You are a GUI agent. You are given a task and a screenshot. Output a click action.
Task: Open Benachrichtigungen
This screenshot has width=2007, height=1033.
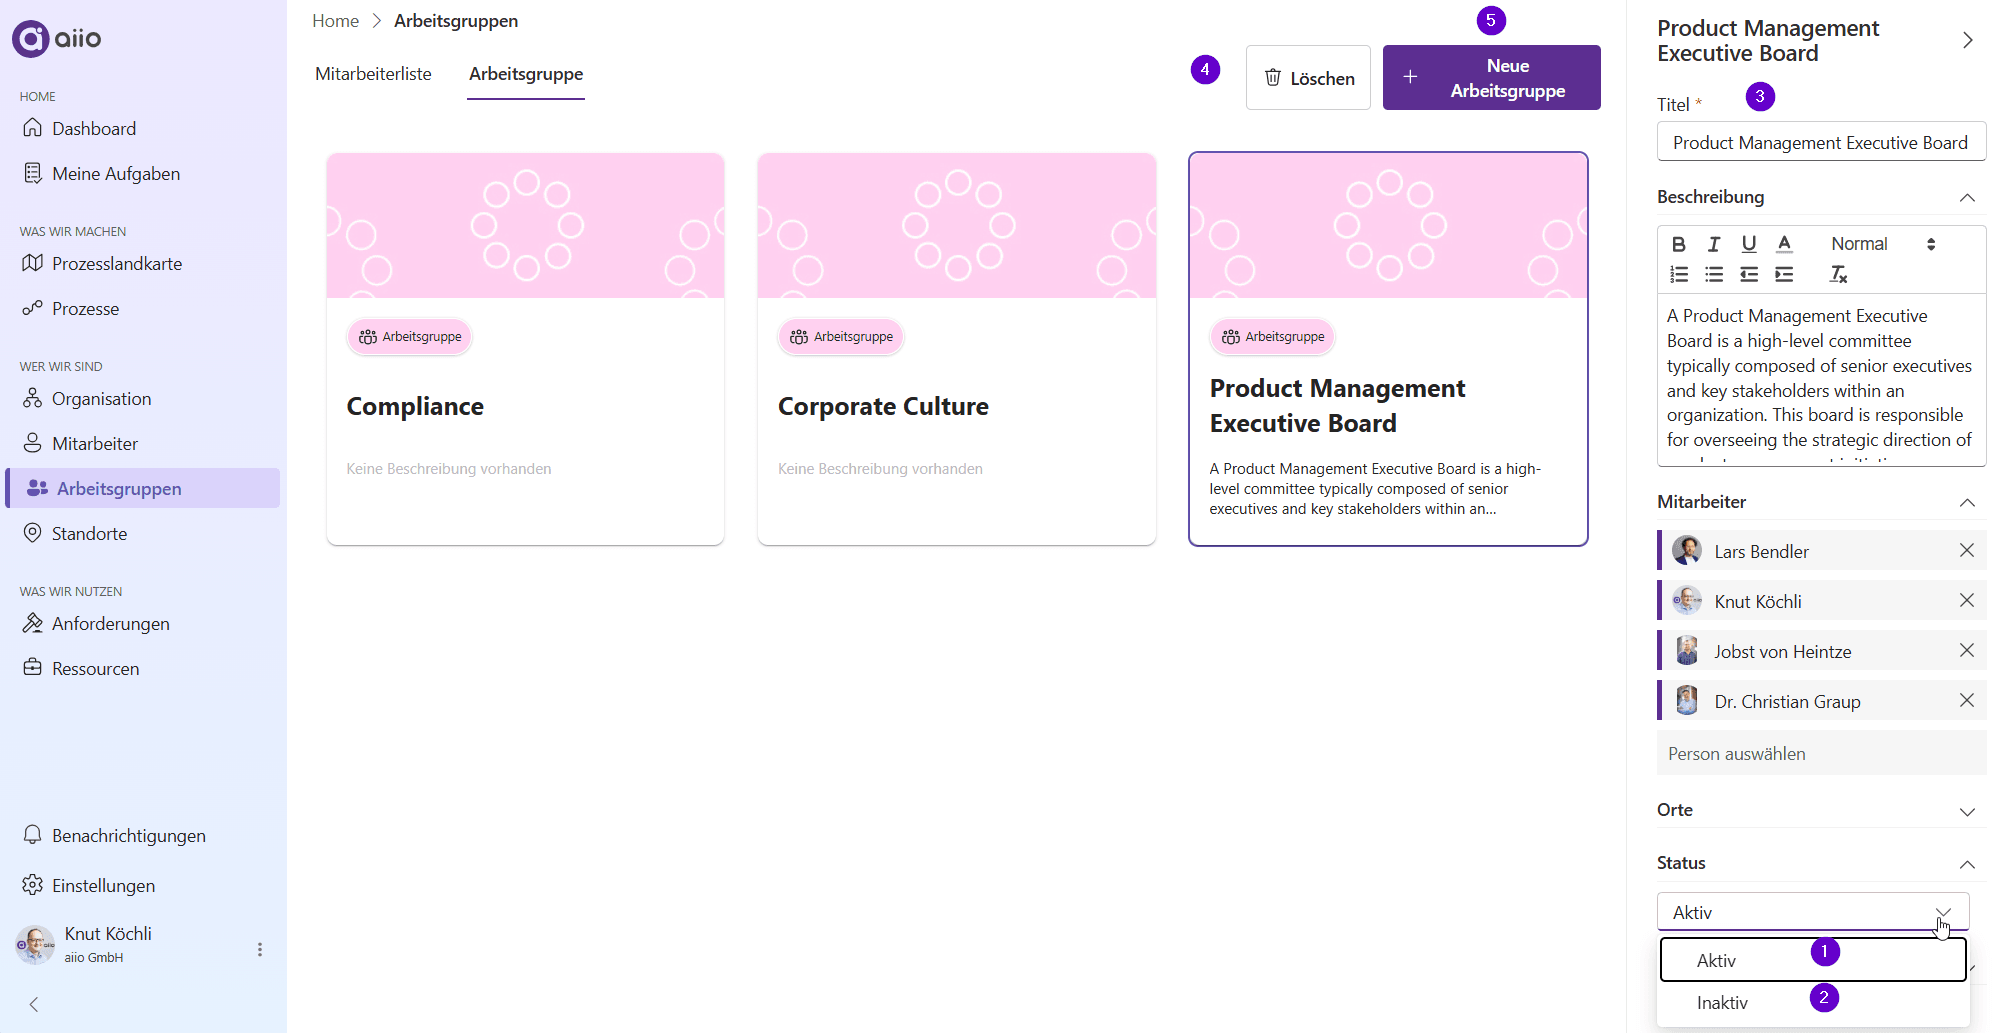142,836
